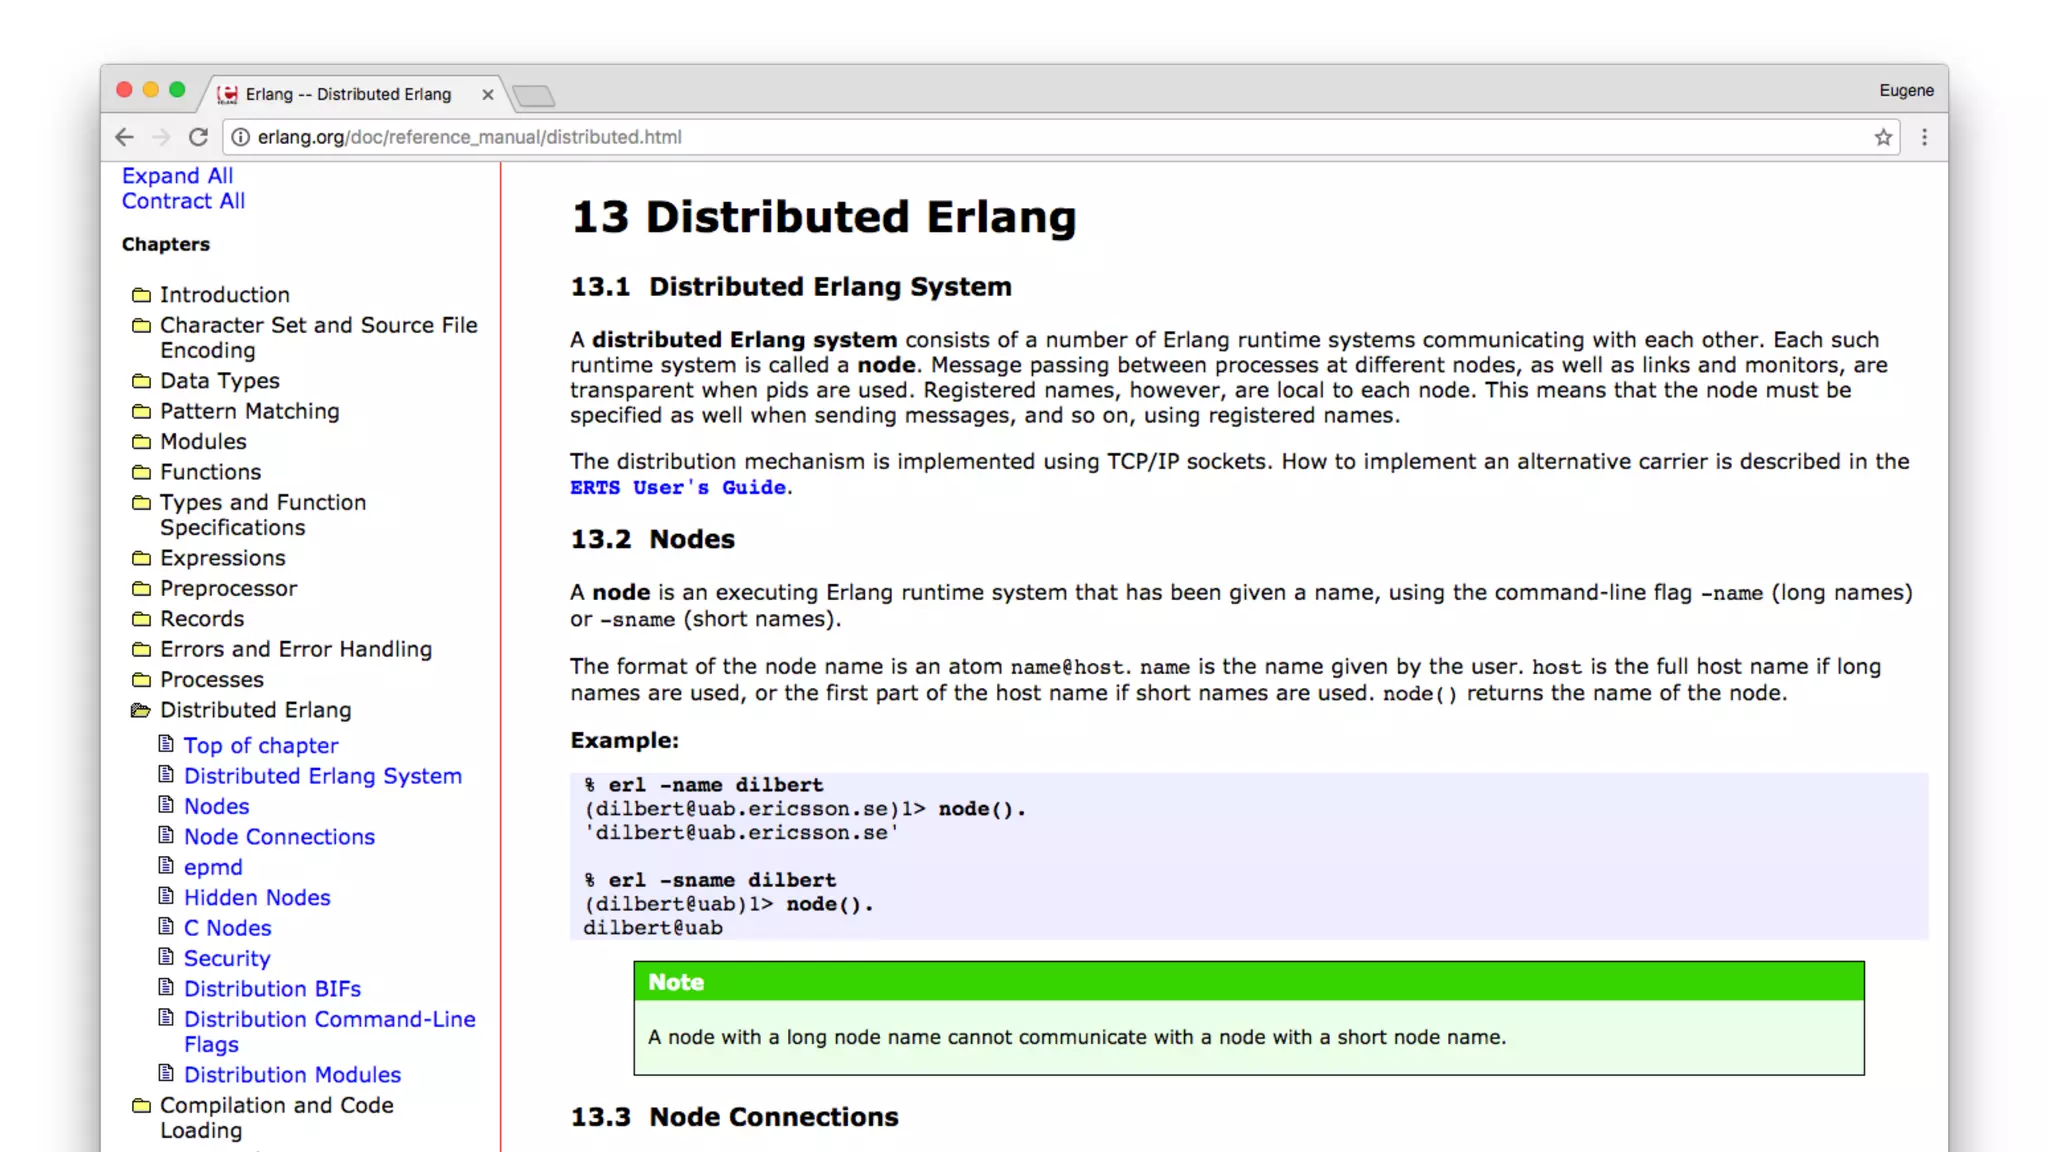This screenshot has width=2048, height=1152.
Task: Go to the Hidden Nodes section
Action: pyautogui.click(x=256, y=898)
